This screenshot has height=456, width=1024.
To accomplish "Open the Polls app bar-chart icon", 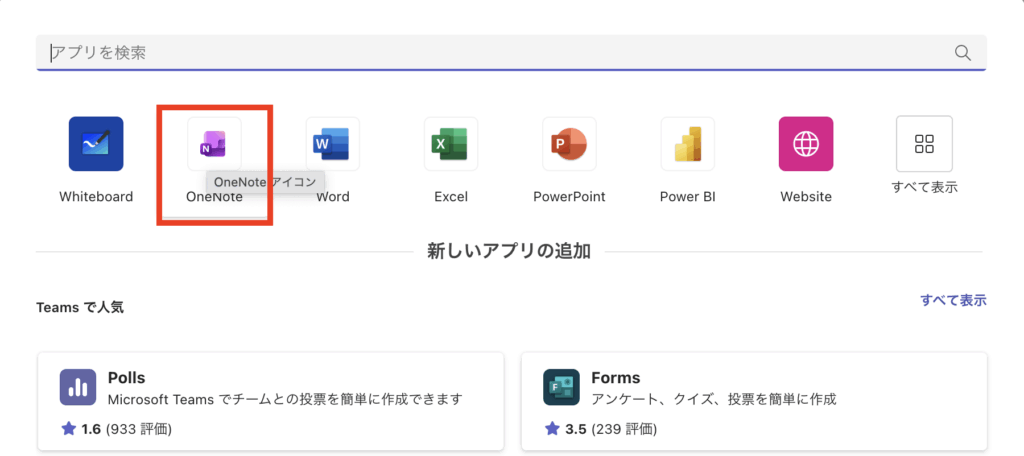I will [77, 387].
